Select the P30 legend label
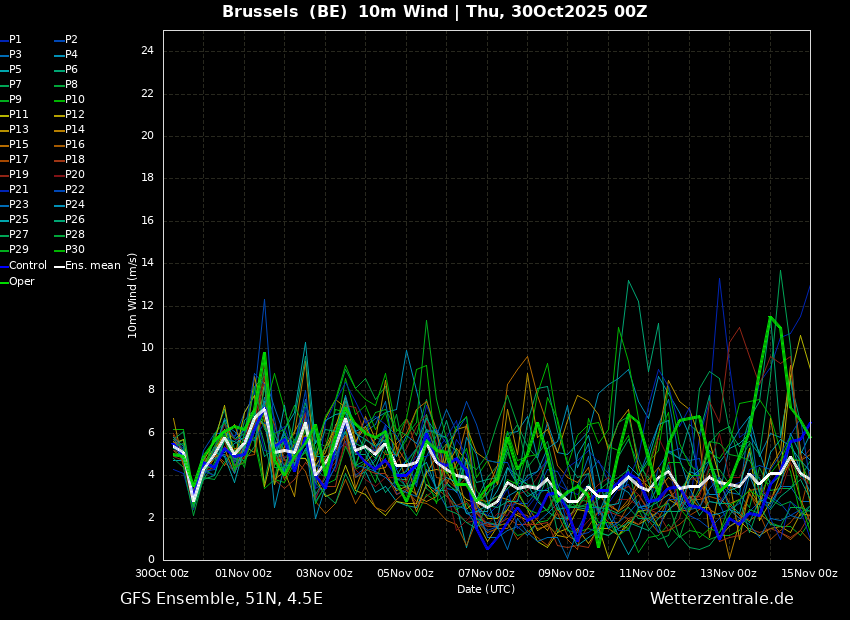The height and width of the screenshot is (620, 850). pos(70,249)
